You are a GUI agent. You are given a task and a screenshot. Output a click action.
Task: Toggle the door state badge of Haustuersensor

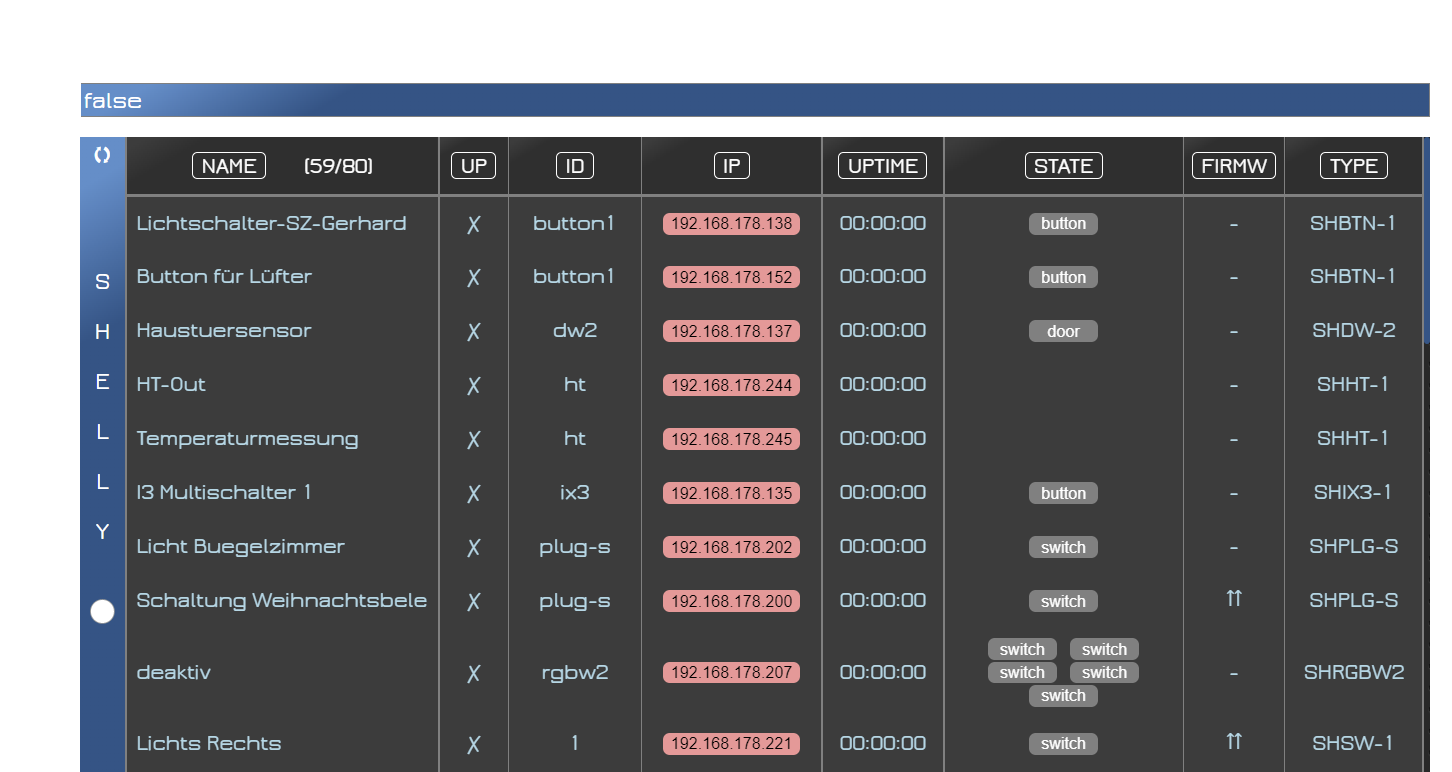point(1062,331)
